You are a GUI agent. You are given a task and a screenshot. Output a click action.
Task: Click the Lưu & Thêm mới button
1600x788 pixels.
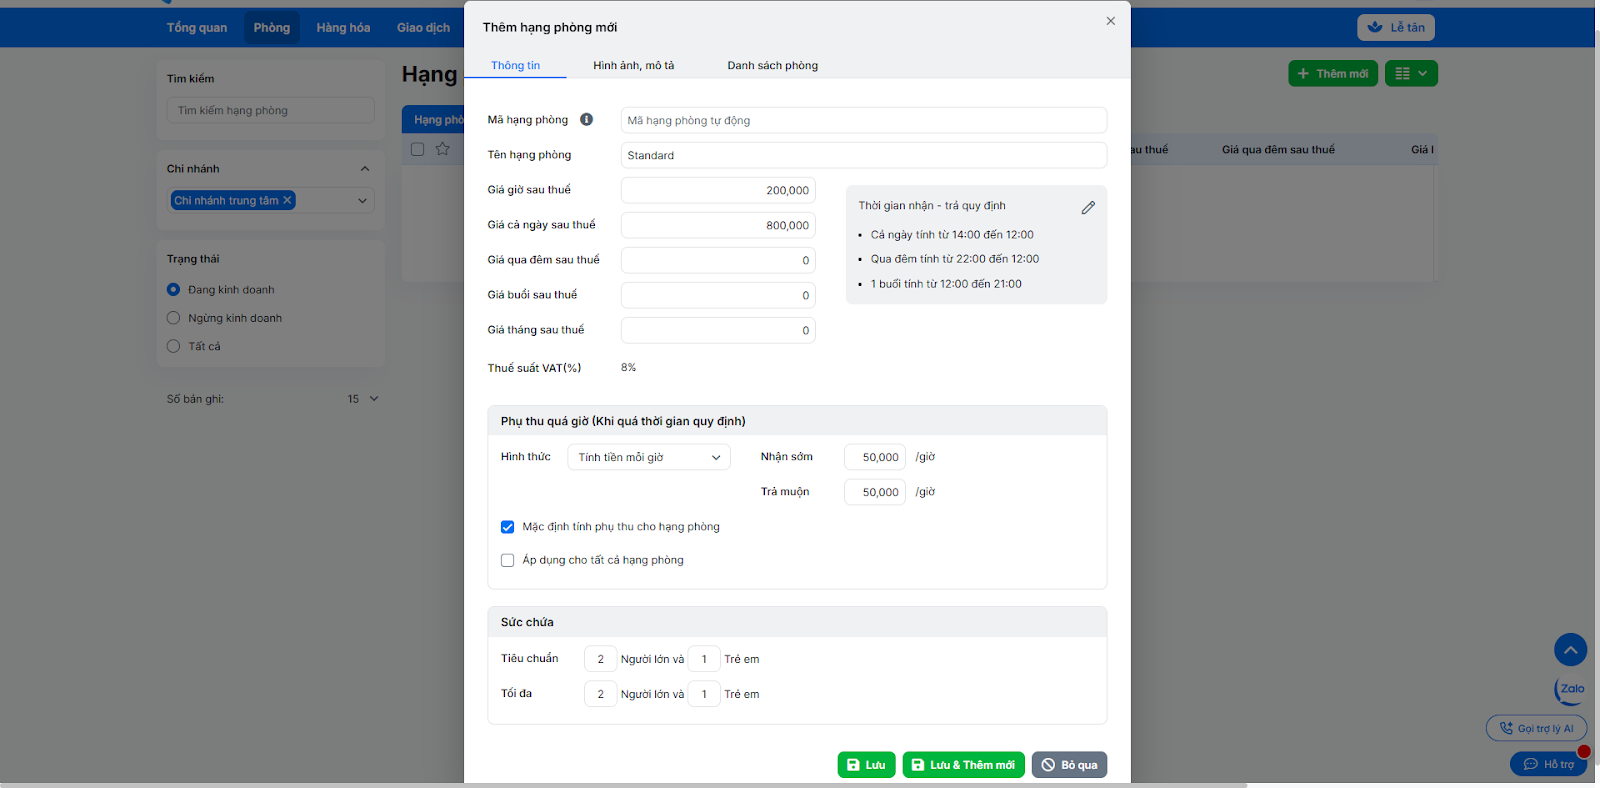click(963, 765)
